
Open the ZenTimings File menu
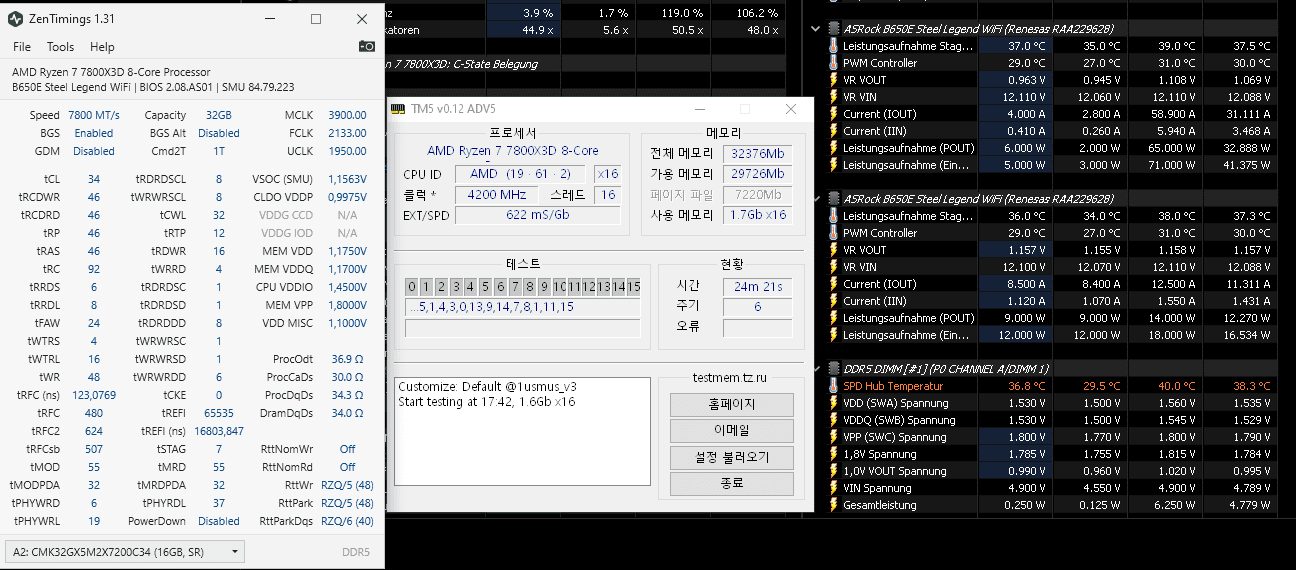tap(21, 47)
